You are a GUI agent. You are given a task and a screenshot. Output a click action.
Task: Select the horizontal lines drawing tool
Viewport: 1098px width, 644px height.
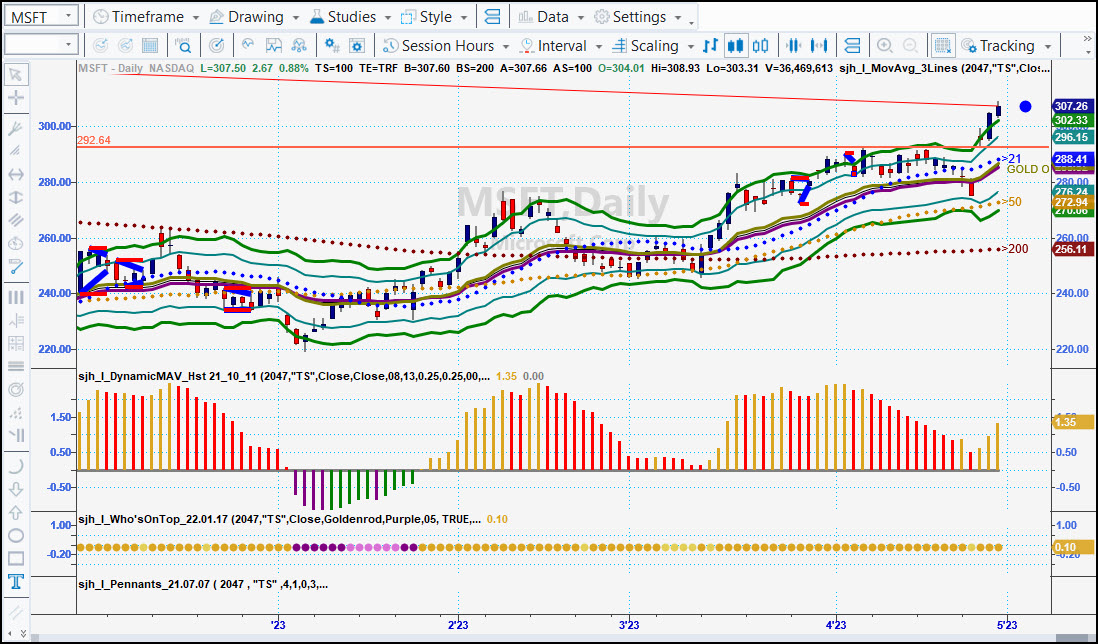coord(15,366)
